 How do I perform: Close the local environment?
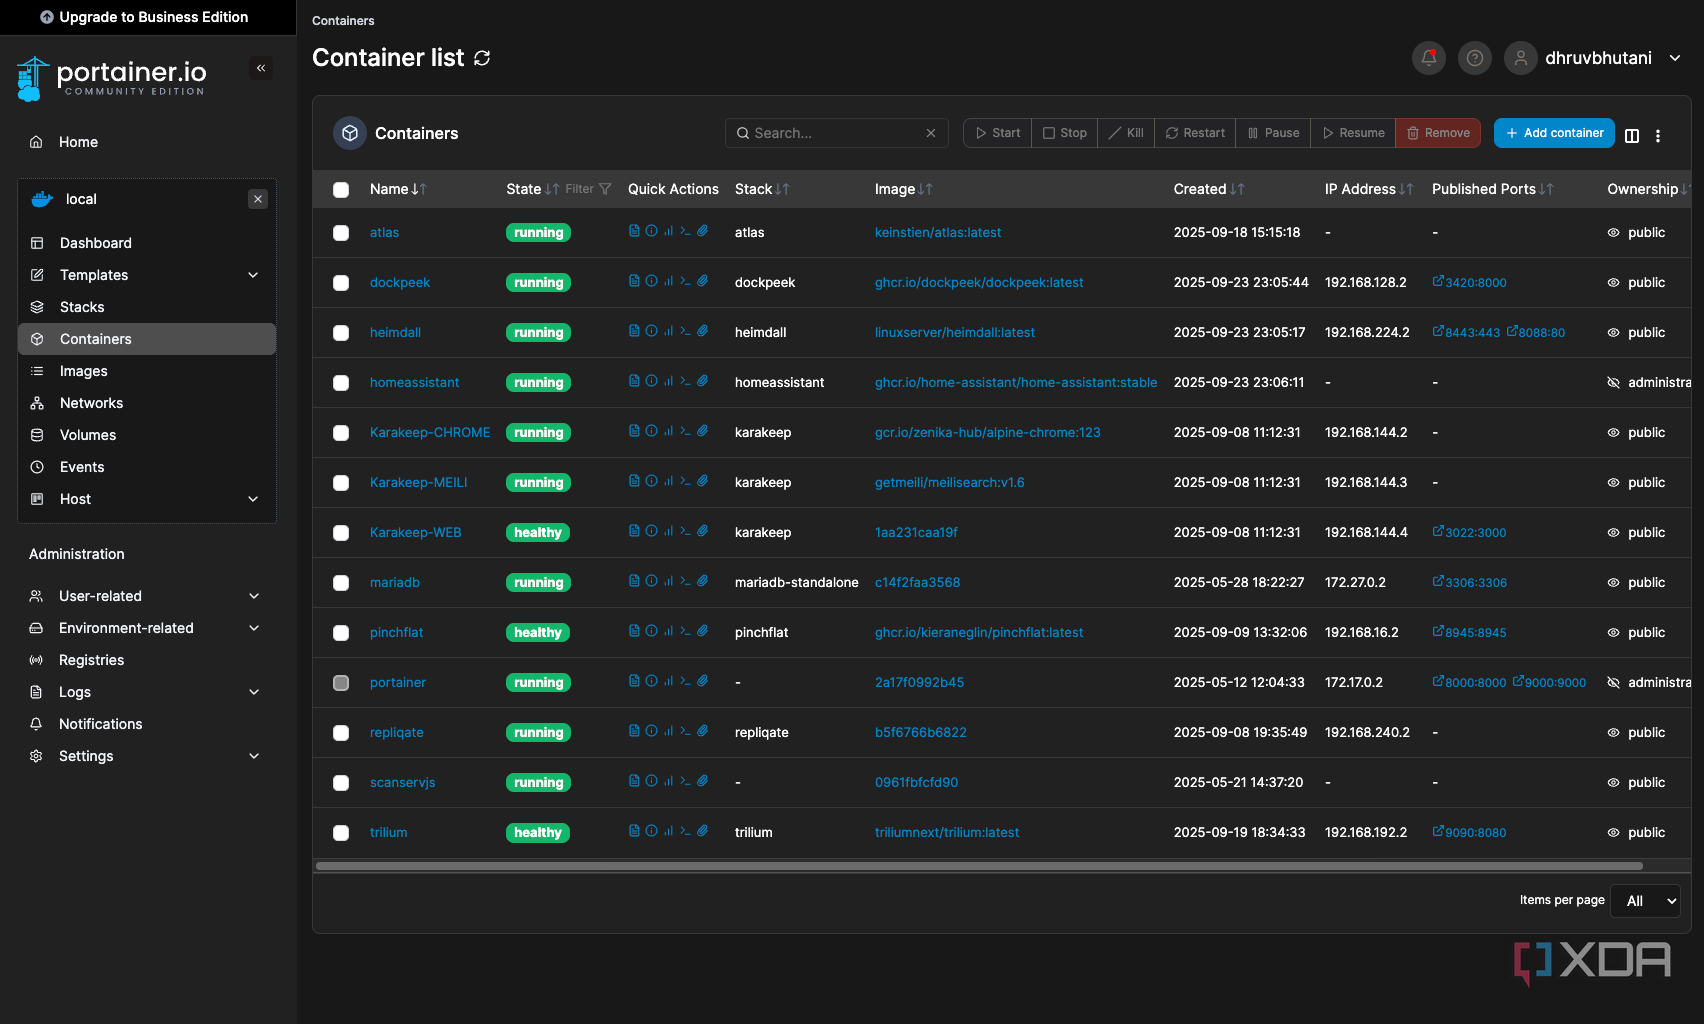pos(258,199)
